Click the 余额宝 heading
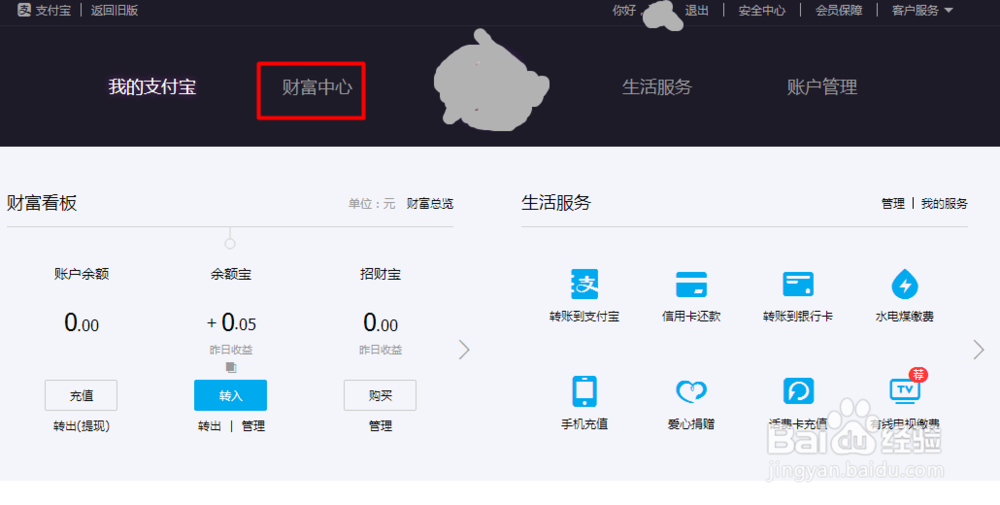This screenshot has width=1000, height=505. pyautogui.click(x=231, y=274)
